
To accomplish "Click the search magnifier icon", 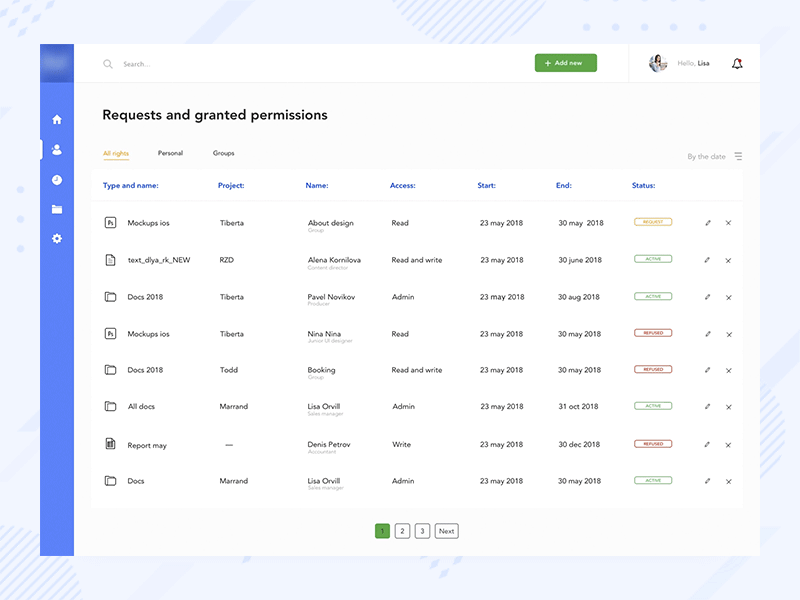I will [x=107, y=63].
